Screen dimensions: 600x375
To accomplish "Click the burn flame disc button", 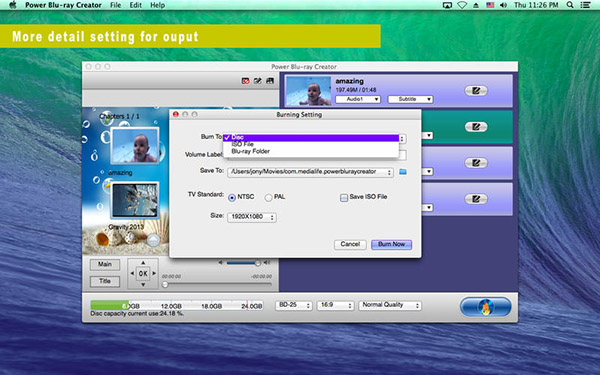I will 485,307.
